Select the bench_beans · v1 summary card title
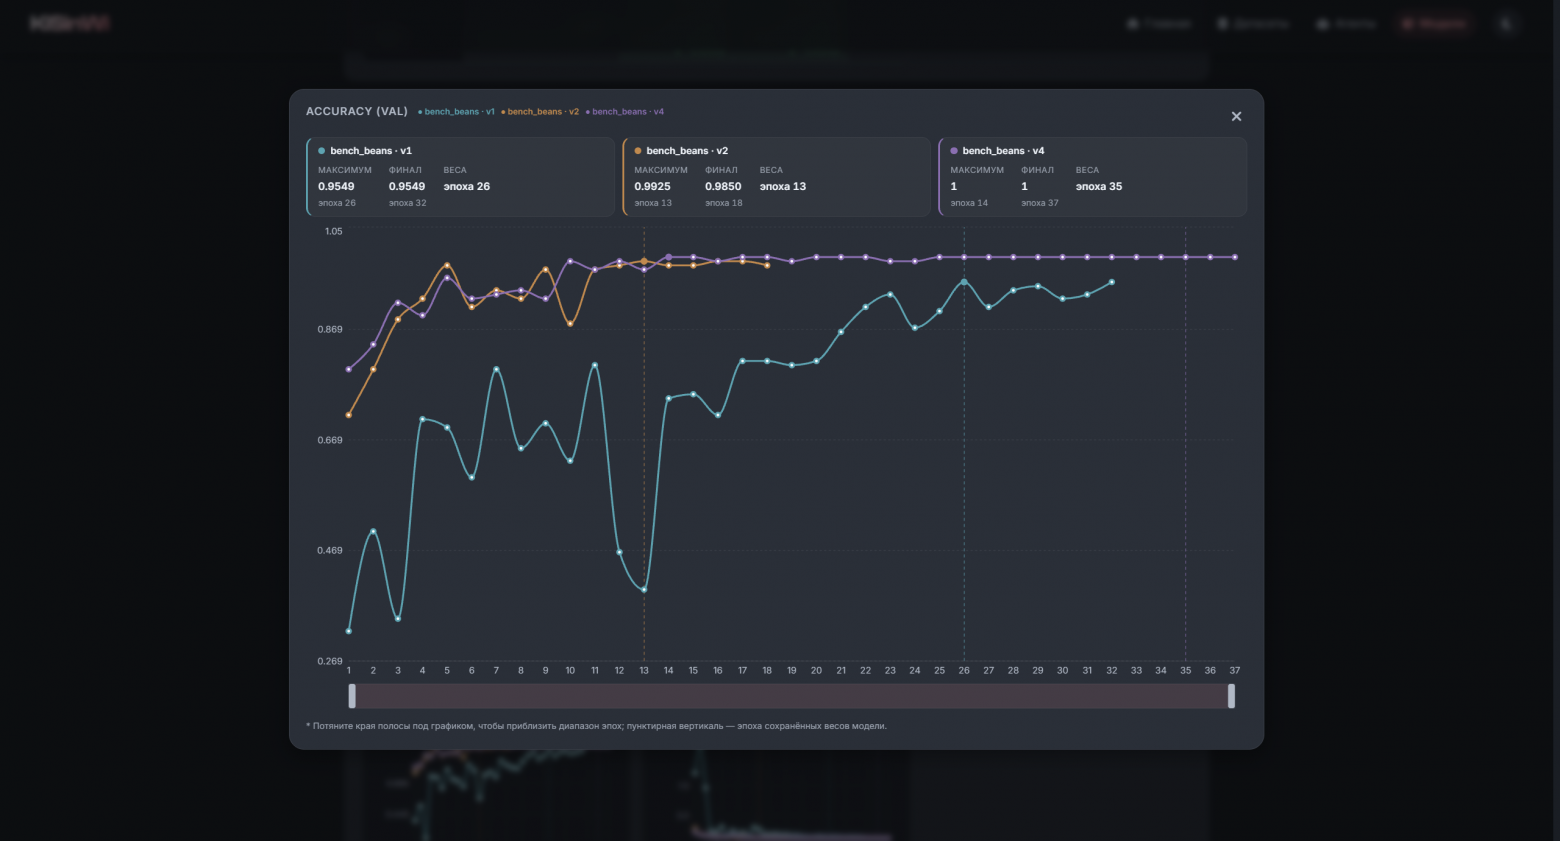 click(x=371, y=151)
